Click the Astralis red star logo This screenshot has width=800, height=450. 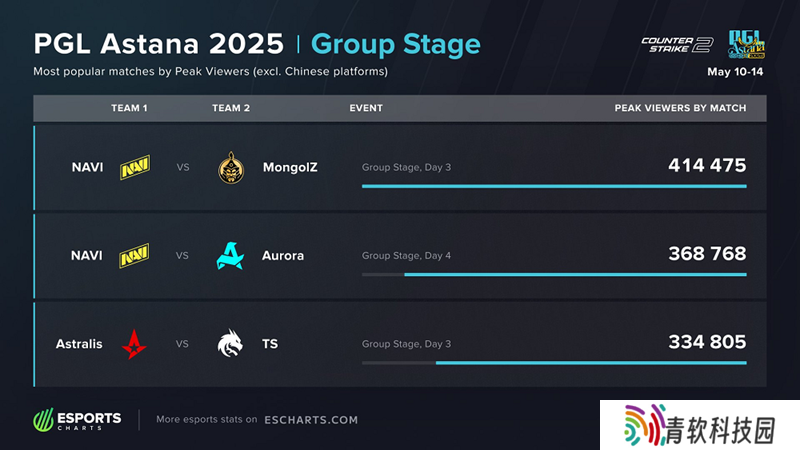134,344
